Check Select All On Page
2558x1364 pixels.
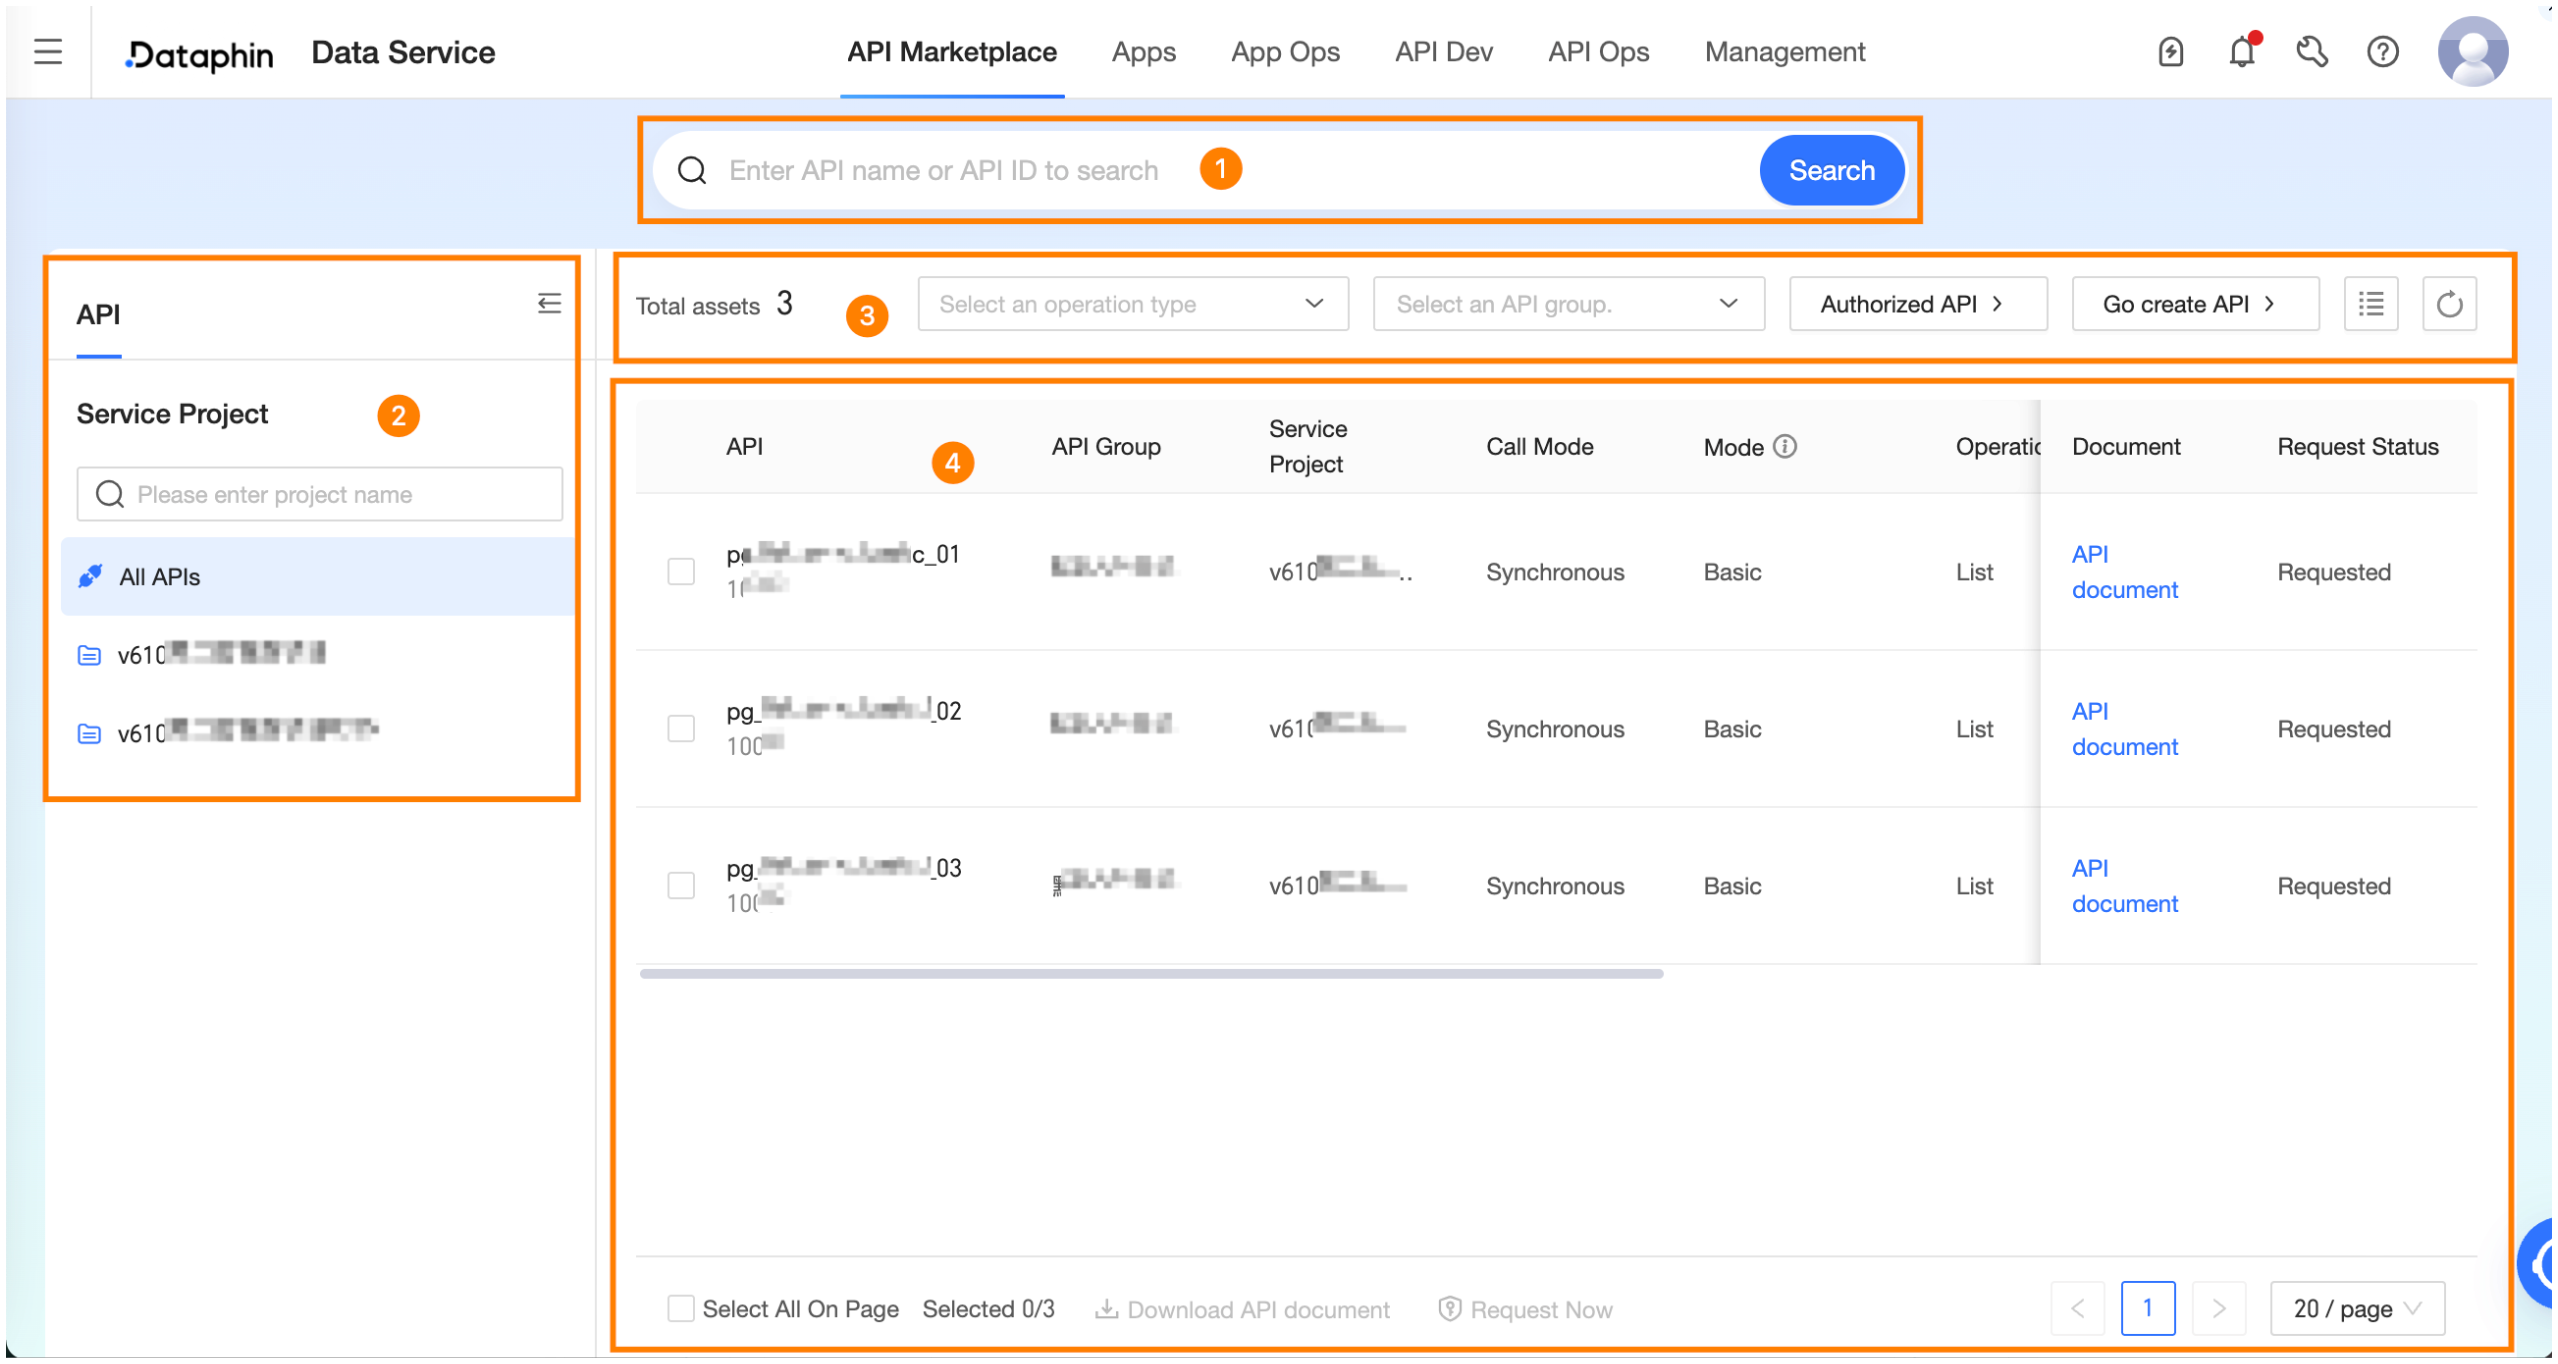pyautogui.click(x=681, y=1310)
